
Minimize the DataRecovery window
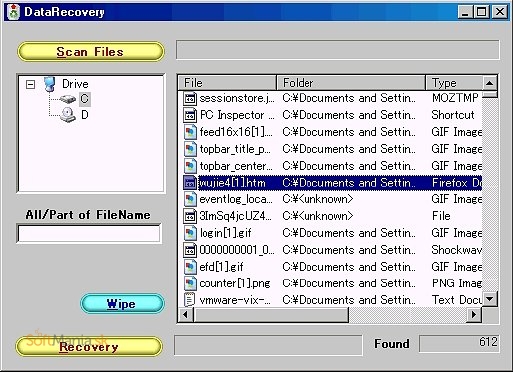pos(465,12)
